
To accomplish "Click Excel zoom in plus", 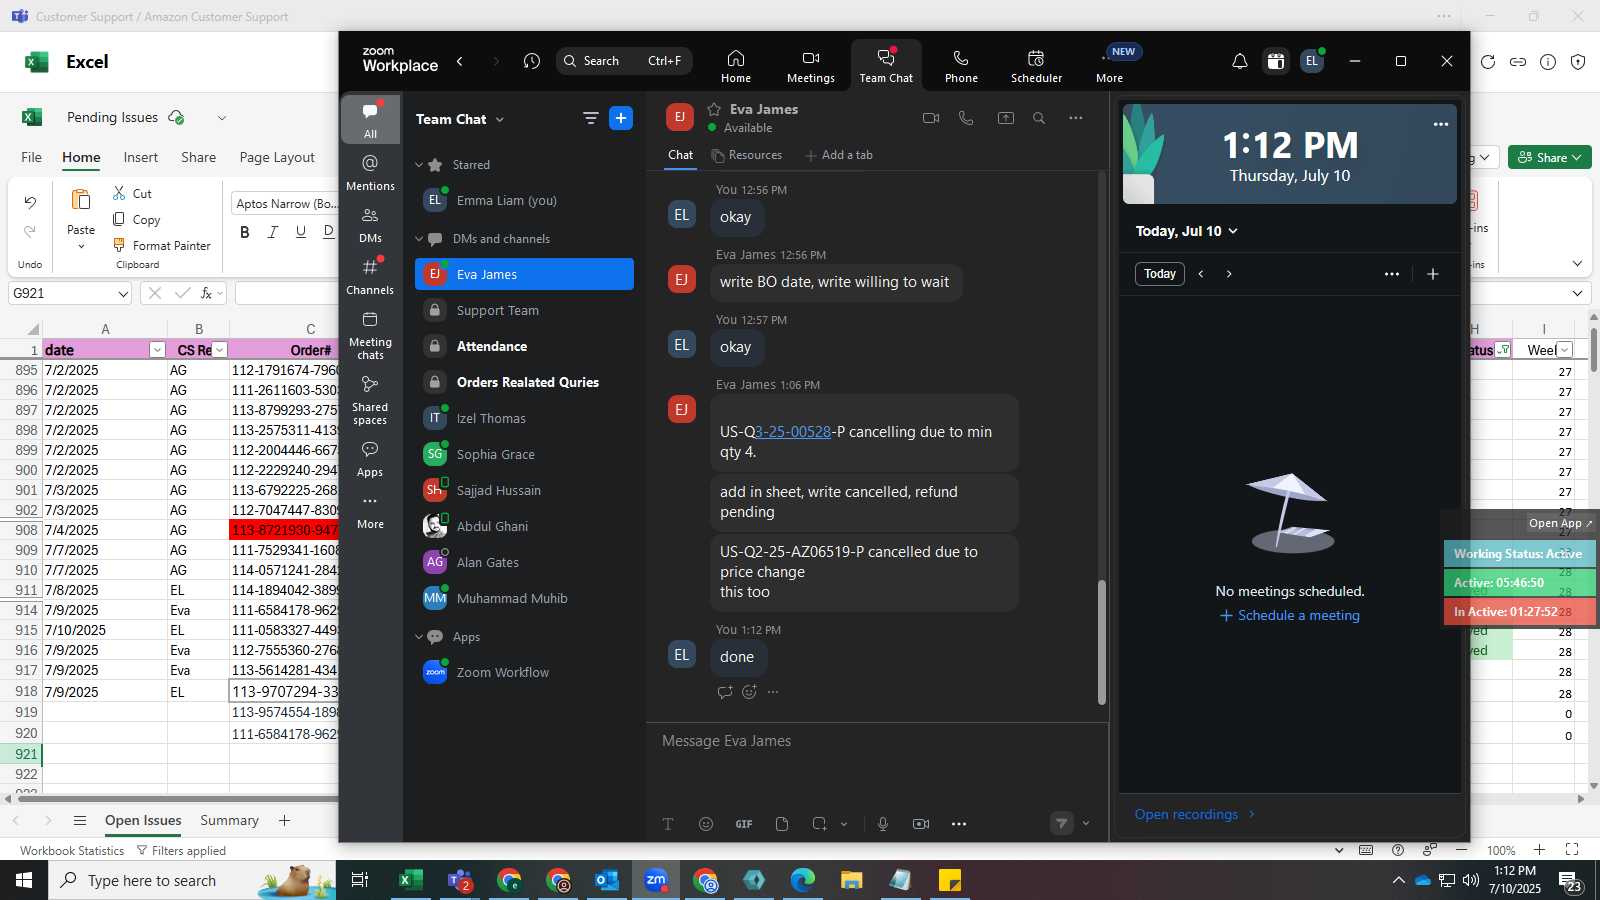I will (x=1540, y=850).
